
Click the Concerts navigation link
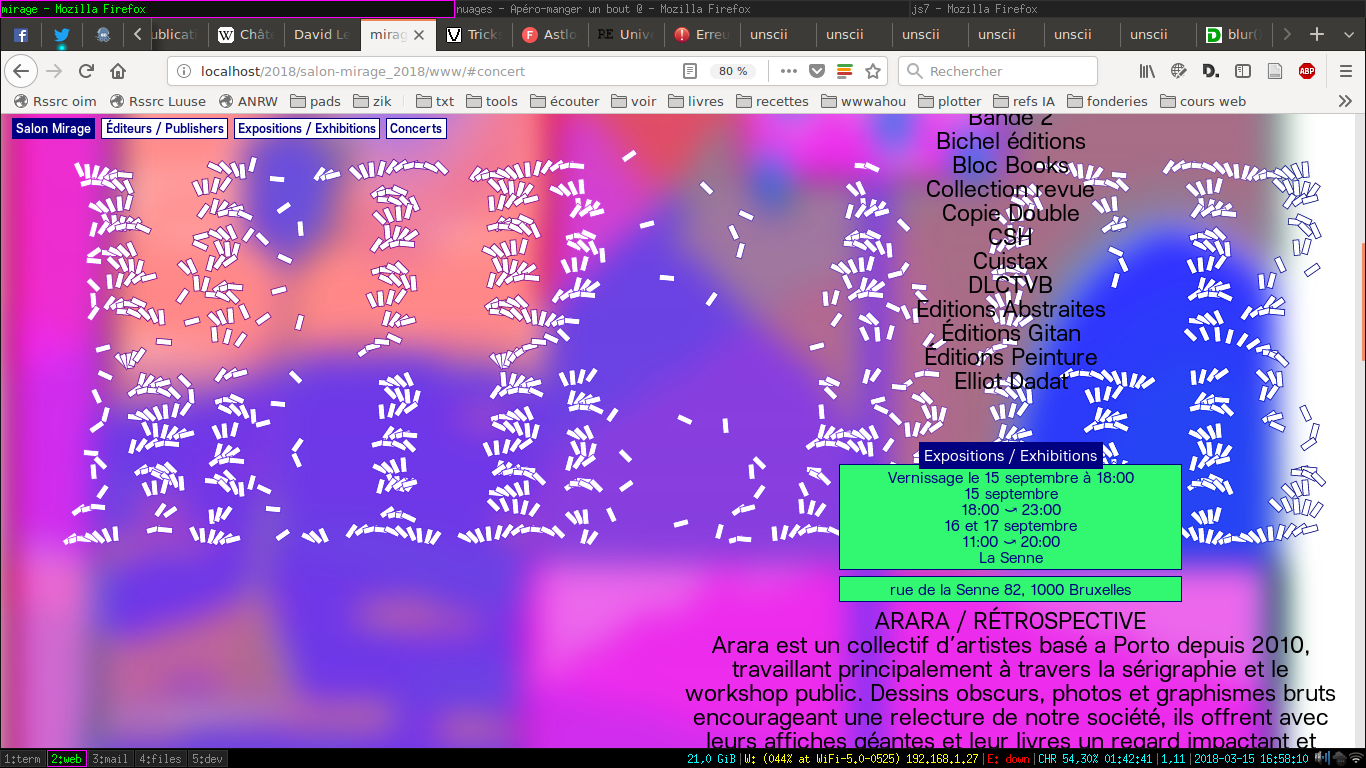coord(415,129)
